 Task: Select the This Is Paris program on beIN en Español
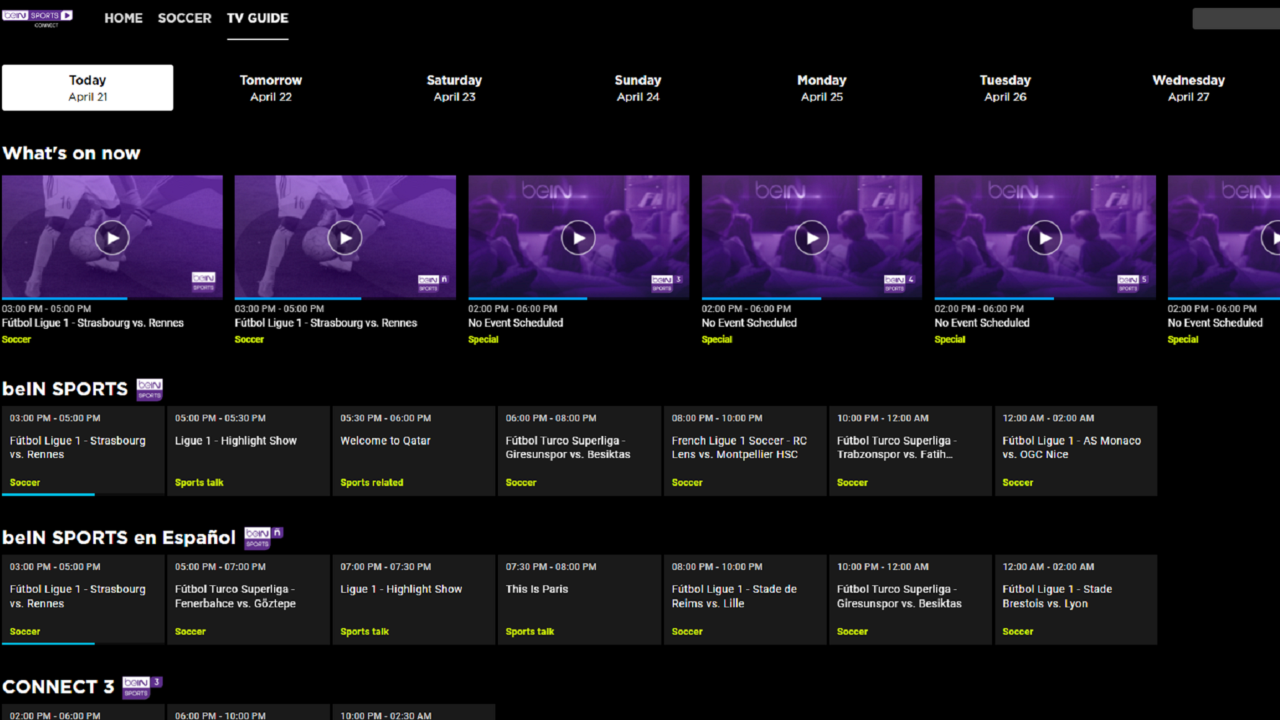coord(578,599)
